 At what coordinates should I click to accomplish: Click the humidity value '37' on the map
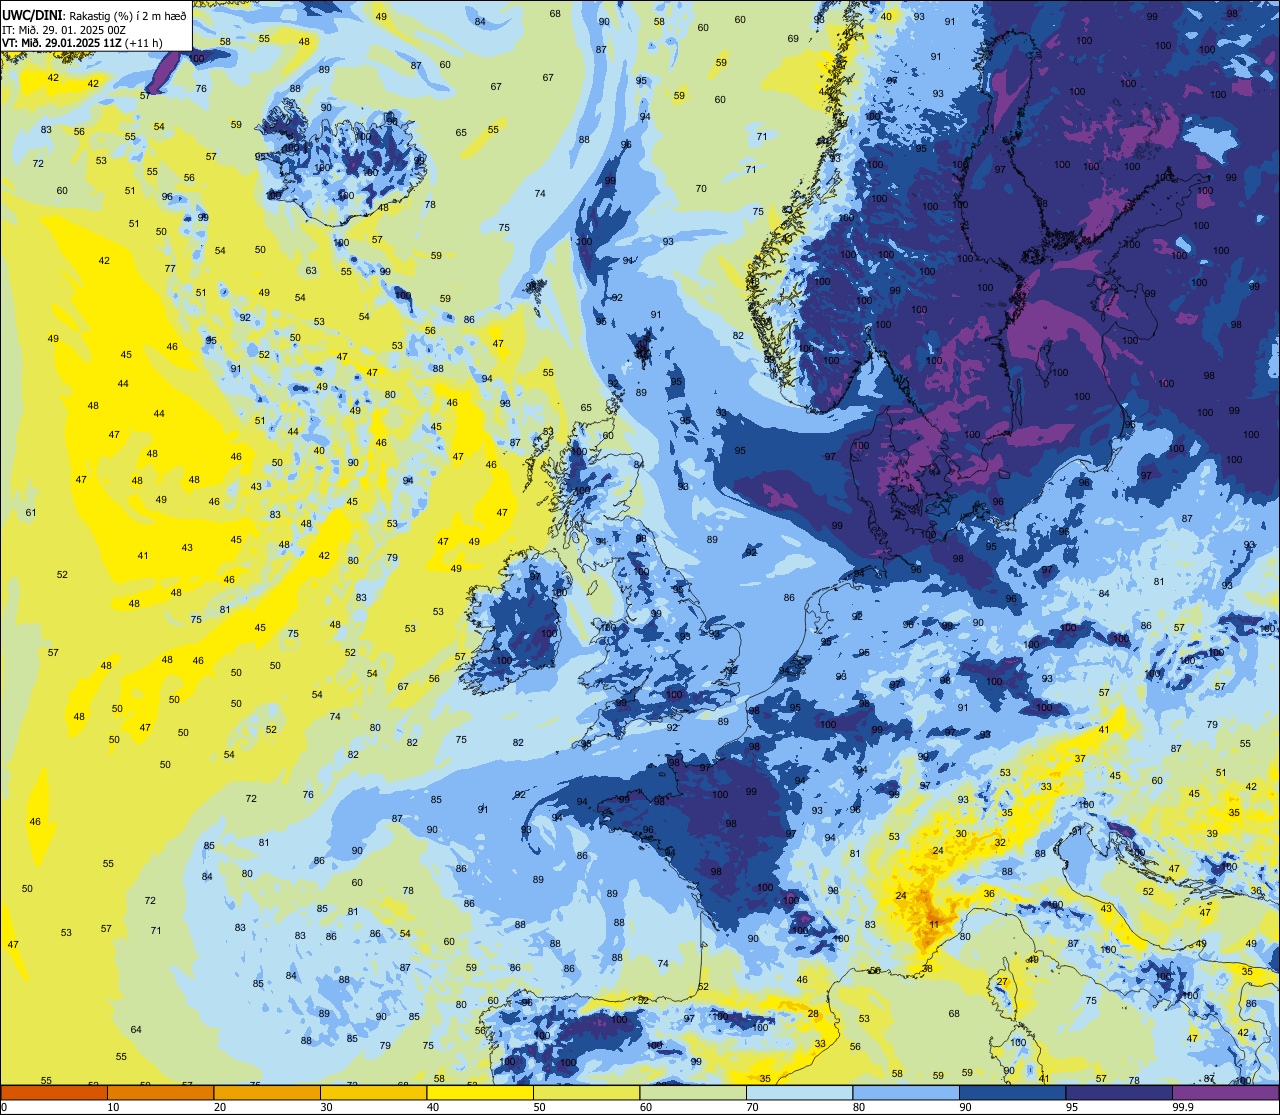click(x=1080, y=759)
